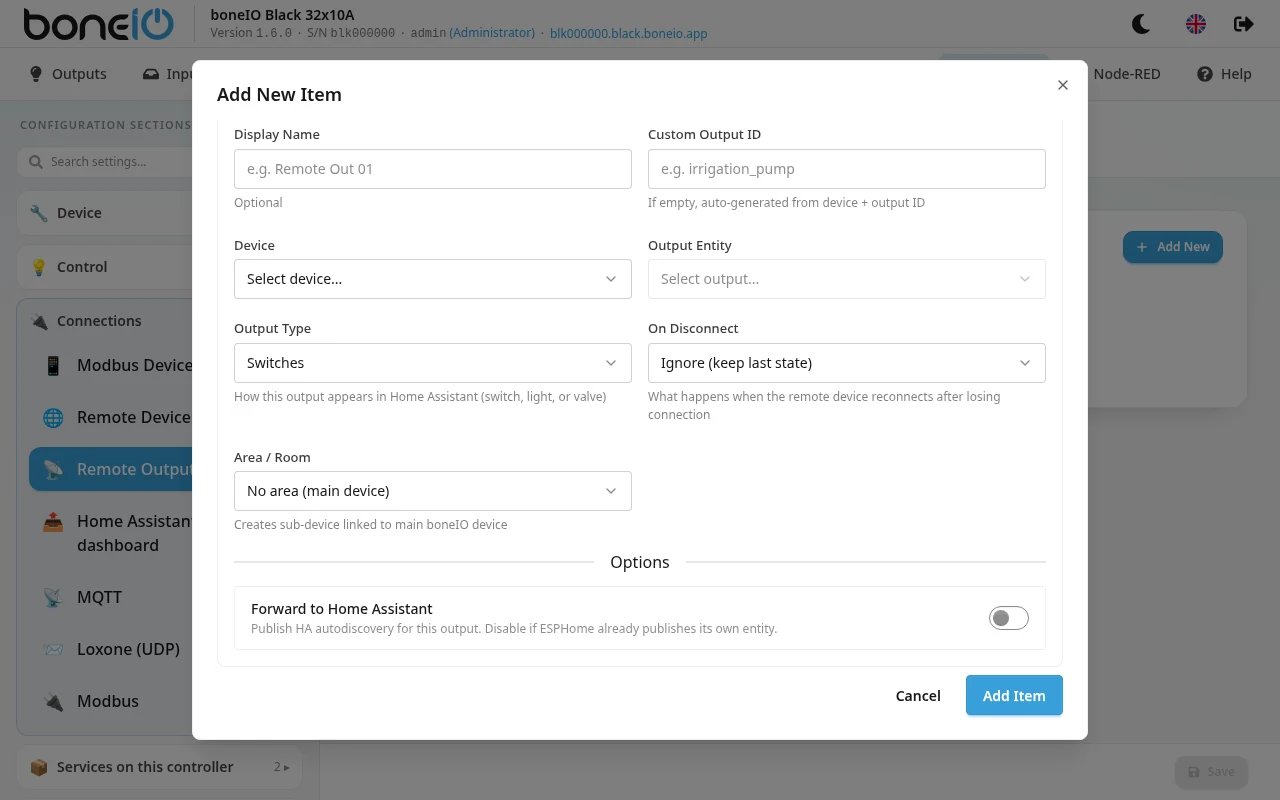The height and width of the screenshot is (800, 1280).
Task: Click the Services package box icon
Action: 39,767
